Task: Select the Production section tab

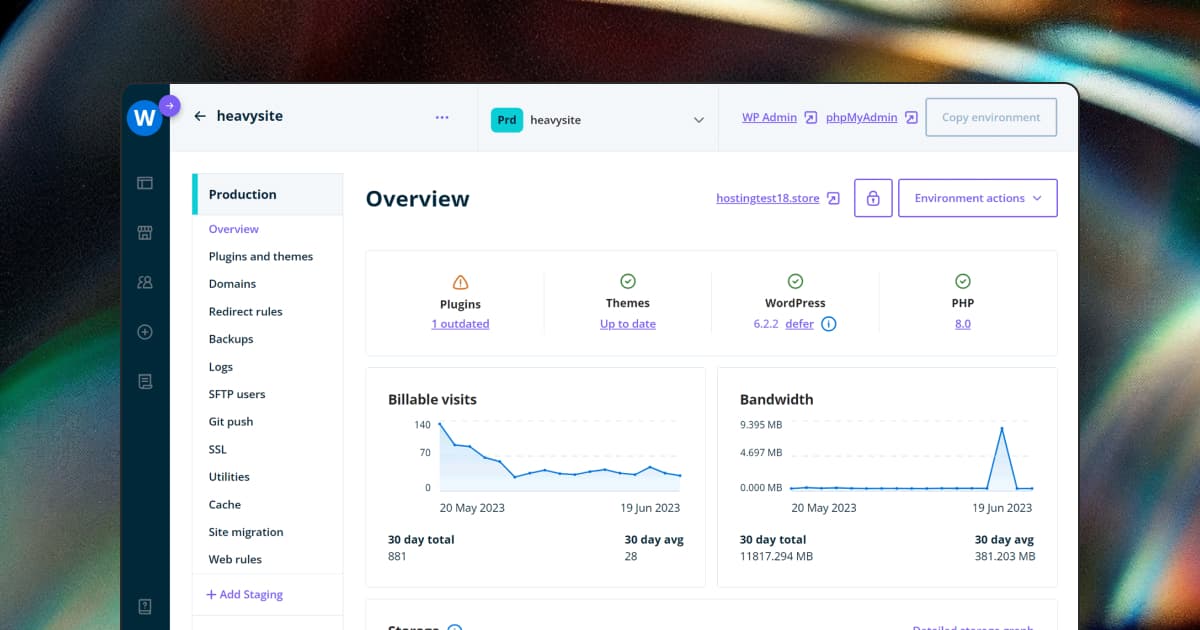Action: pyautogui.click(x=268, y=194)
